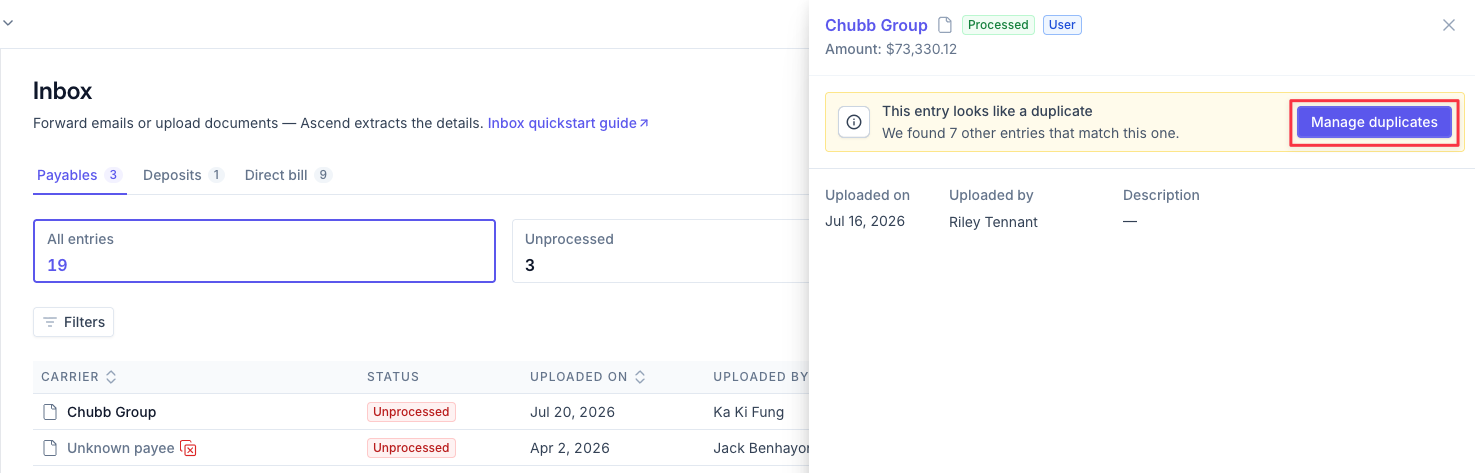Close the Chubb Group details panel

click(x=1448, y=25)
